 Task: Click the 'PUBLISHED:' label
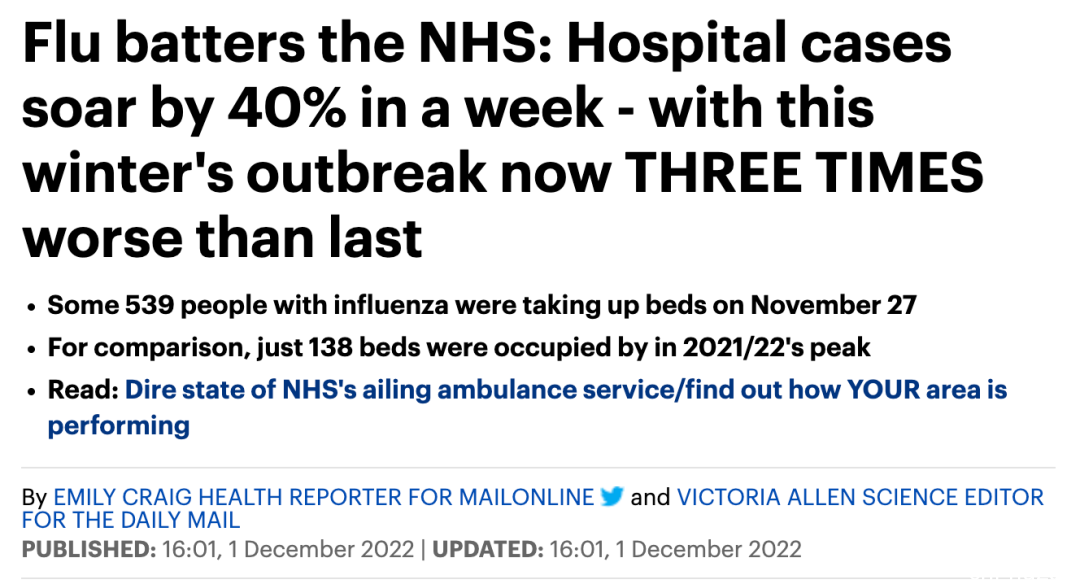(90, 550)
